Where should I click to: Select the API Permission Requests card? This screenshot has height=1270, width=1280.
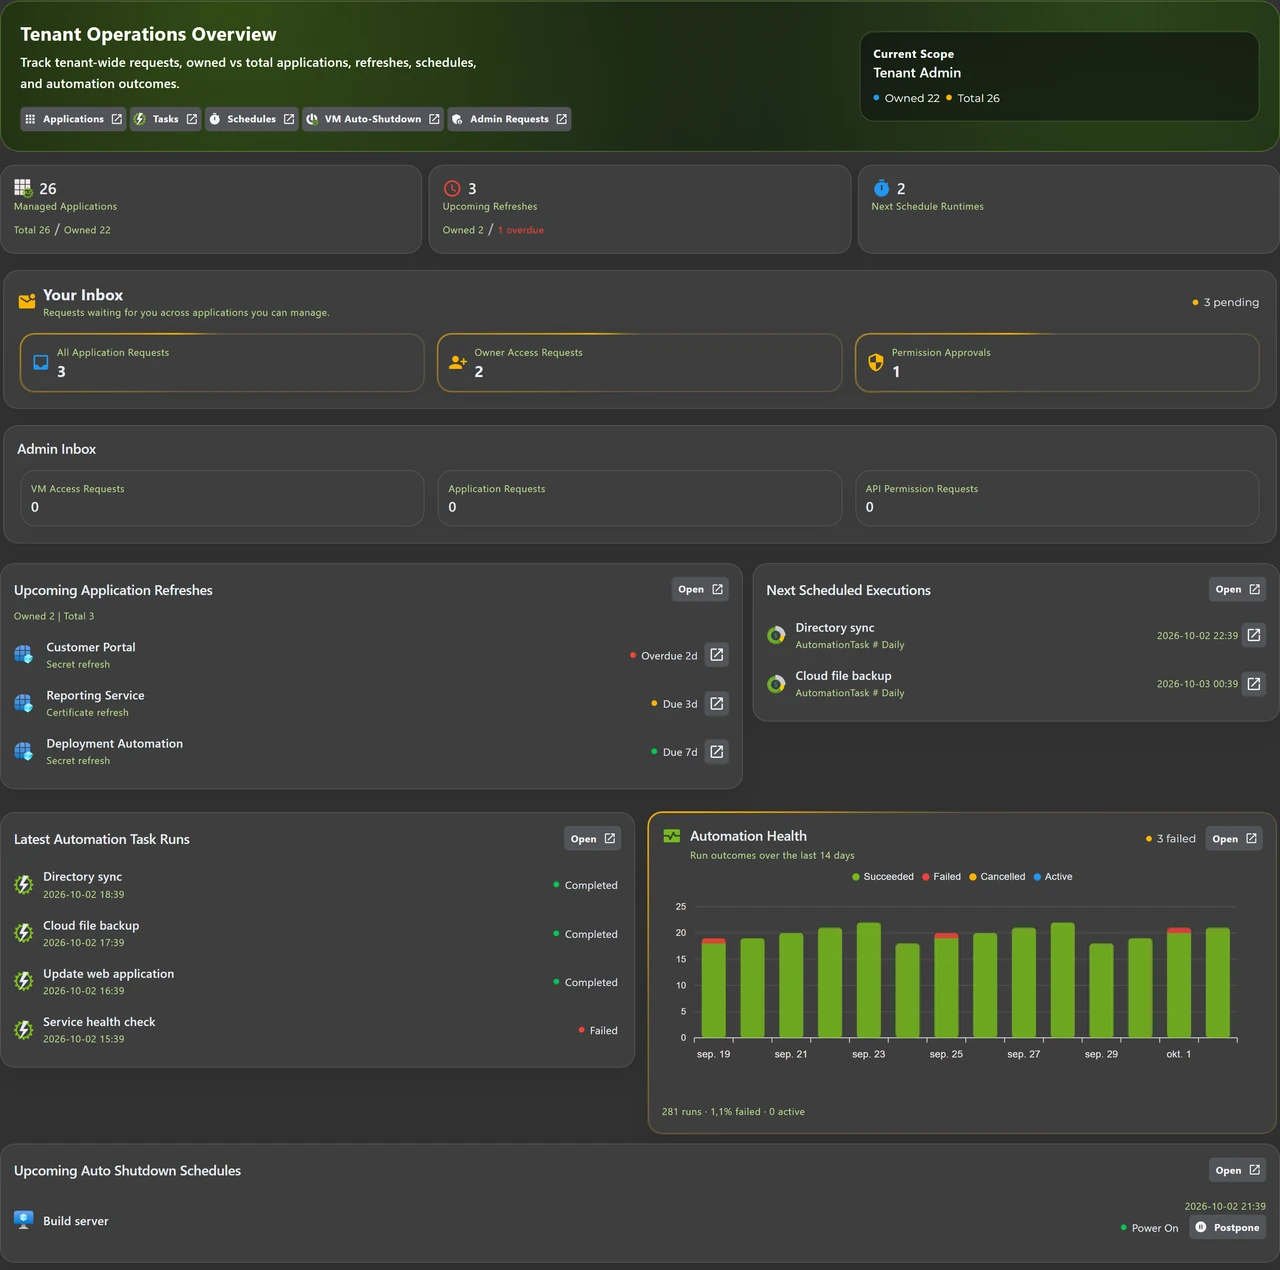(x=1057, y=498)
